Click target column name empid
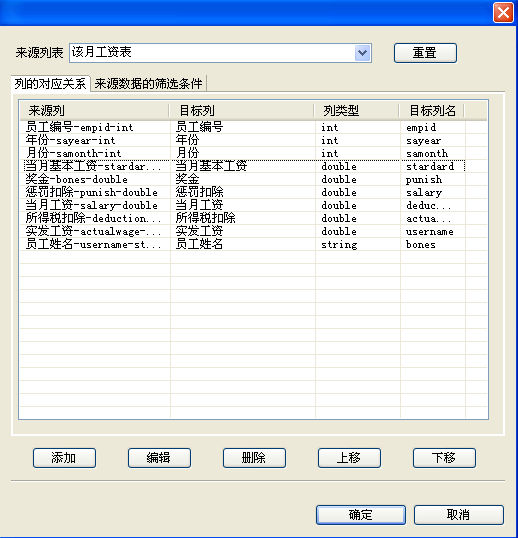 (421, 127)
